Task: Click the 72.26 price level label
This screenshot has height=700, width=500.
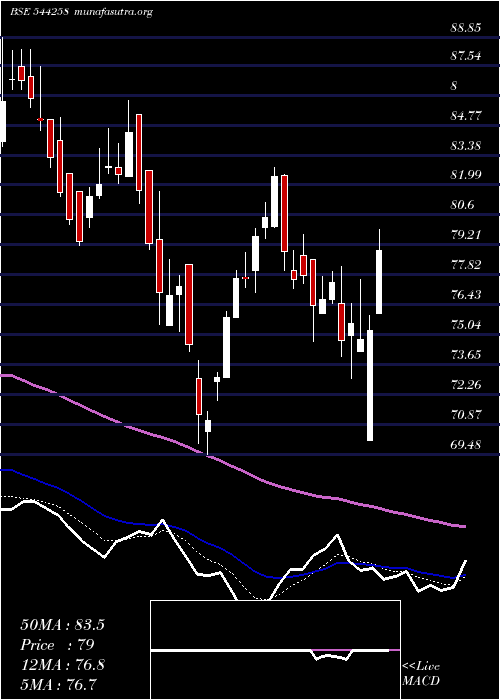Action: pos(466,384)
